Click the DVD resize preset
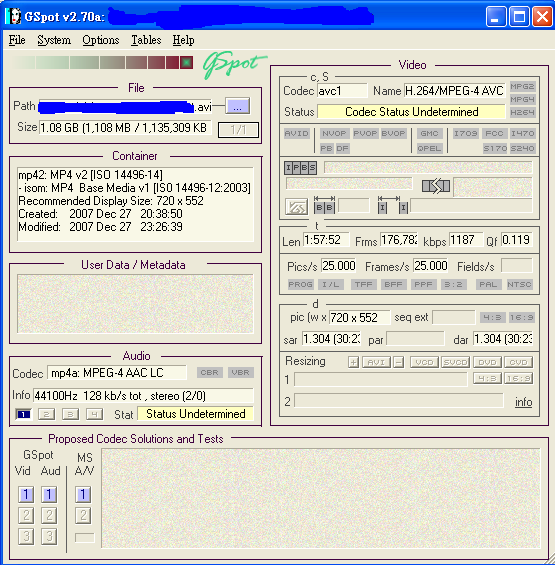The height and width of the screenshot is (565, 555). 487,362
